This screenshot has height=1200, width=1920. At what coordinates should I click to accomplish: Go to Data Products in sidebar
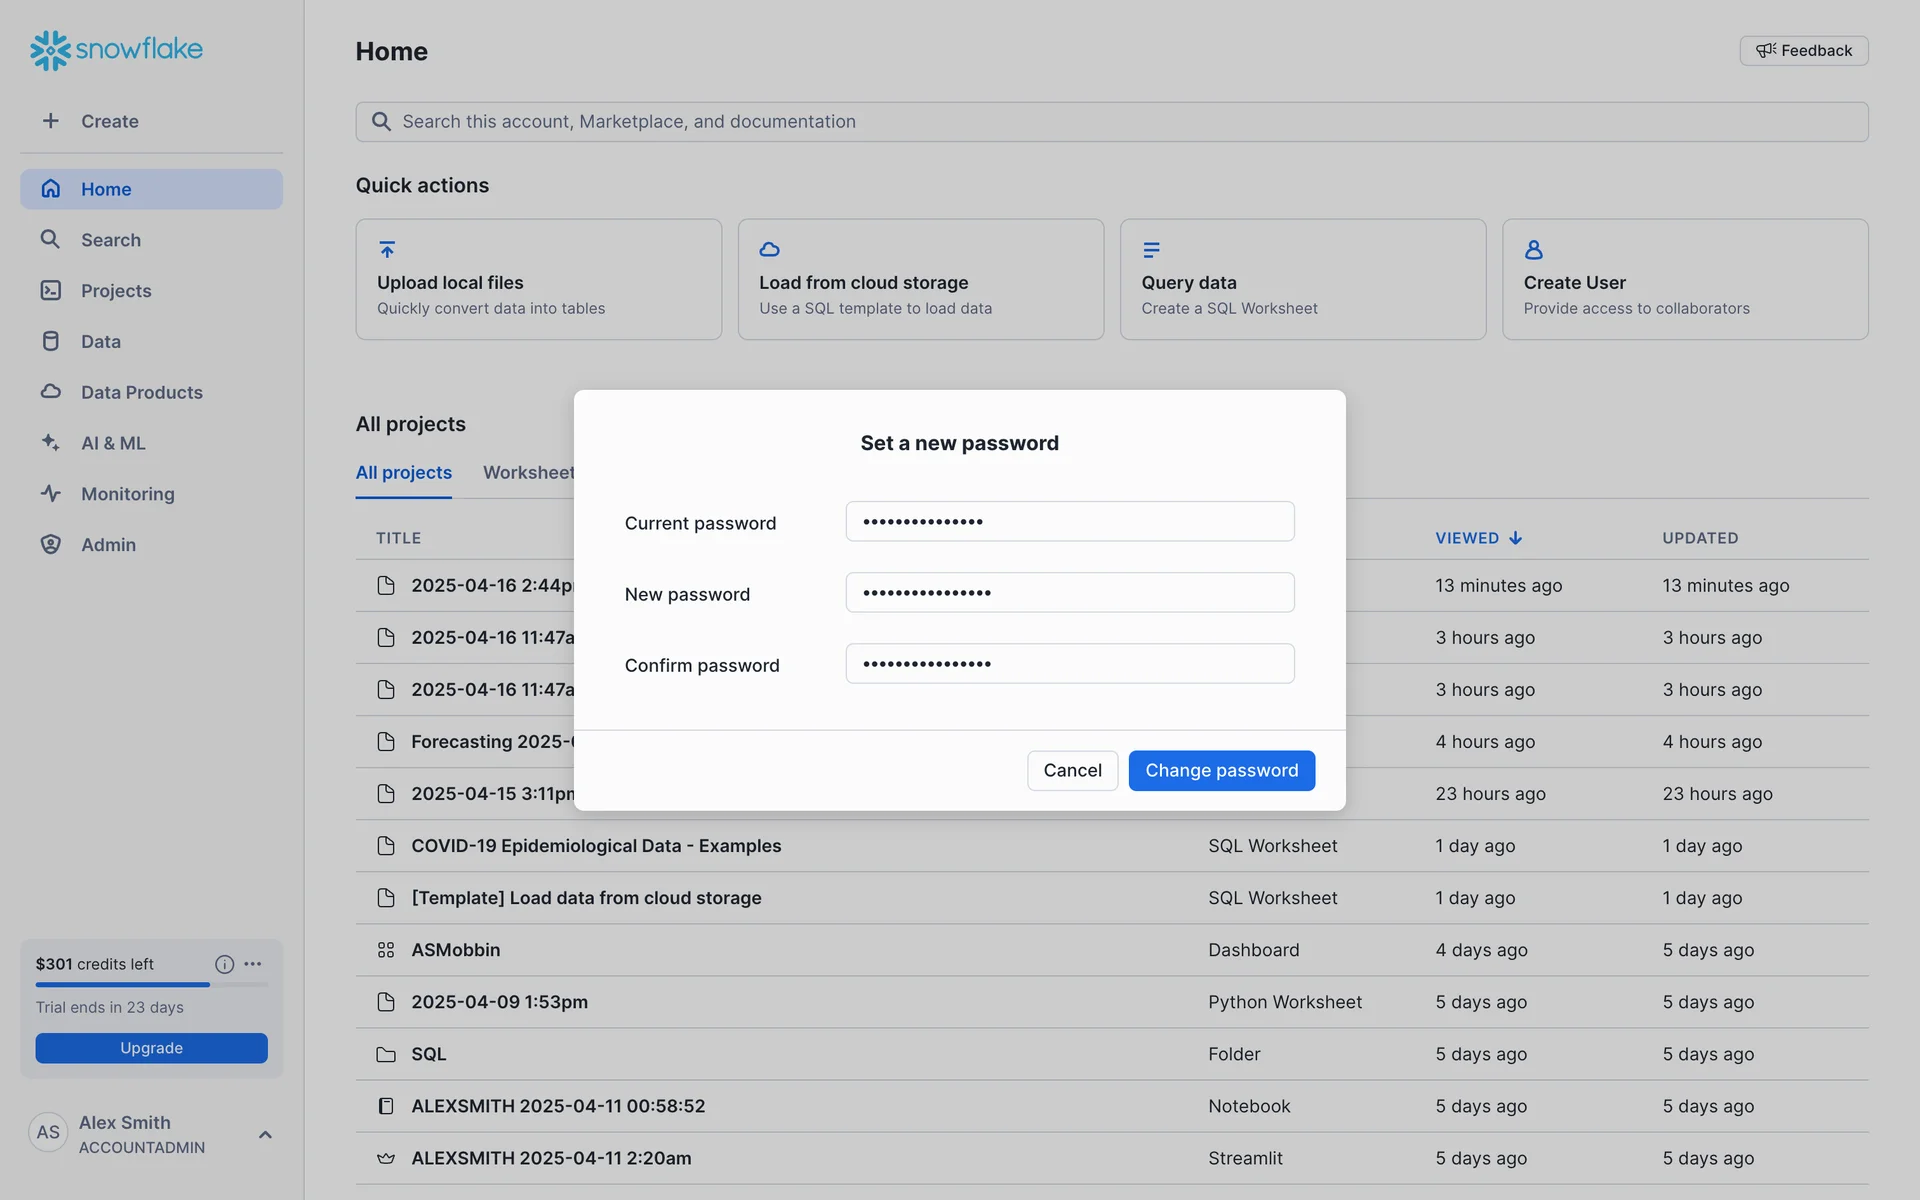click(141, 392)
